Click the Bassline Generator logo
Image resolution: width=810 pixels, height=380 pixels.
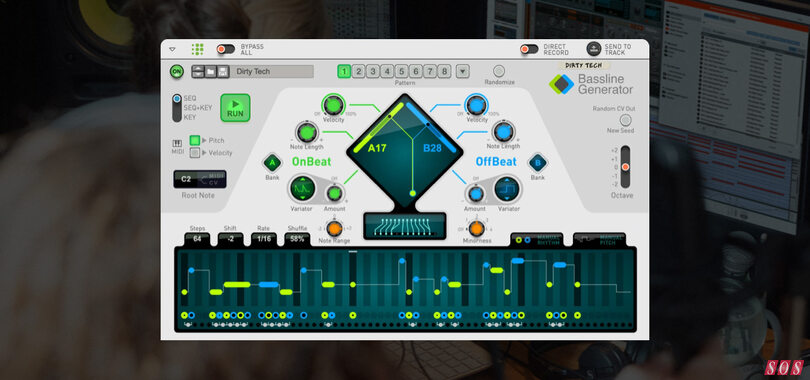(591, 84)
